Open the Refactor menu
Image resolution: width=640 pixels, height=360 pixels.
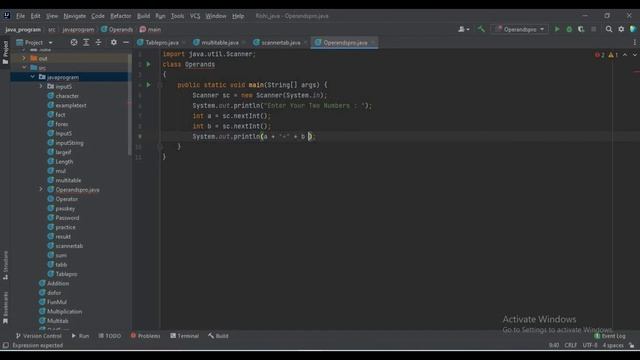point(121,16)
